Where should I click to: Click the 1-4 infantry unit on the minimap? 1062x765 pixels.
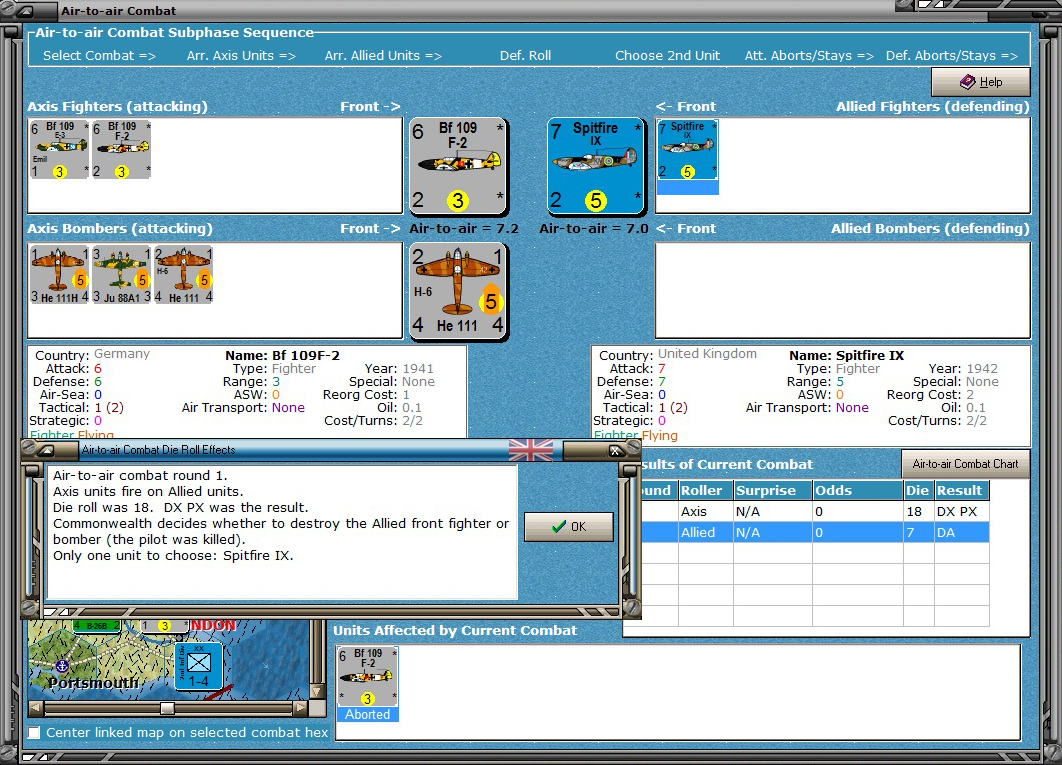[x=198, y=665]
